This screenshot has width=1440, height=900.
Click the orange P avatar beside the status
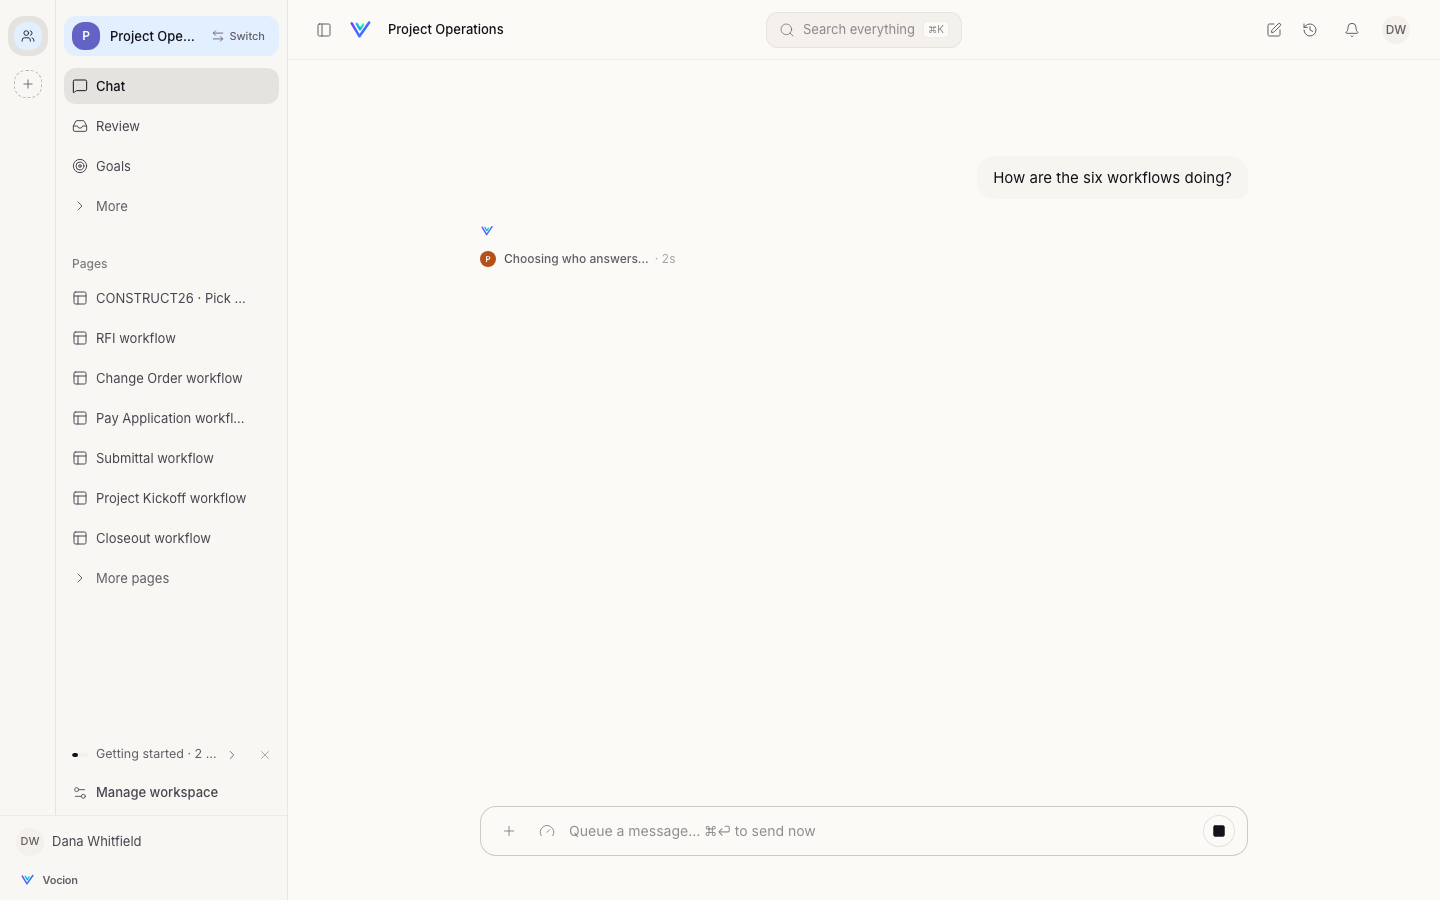(488, 259)
